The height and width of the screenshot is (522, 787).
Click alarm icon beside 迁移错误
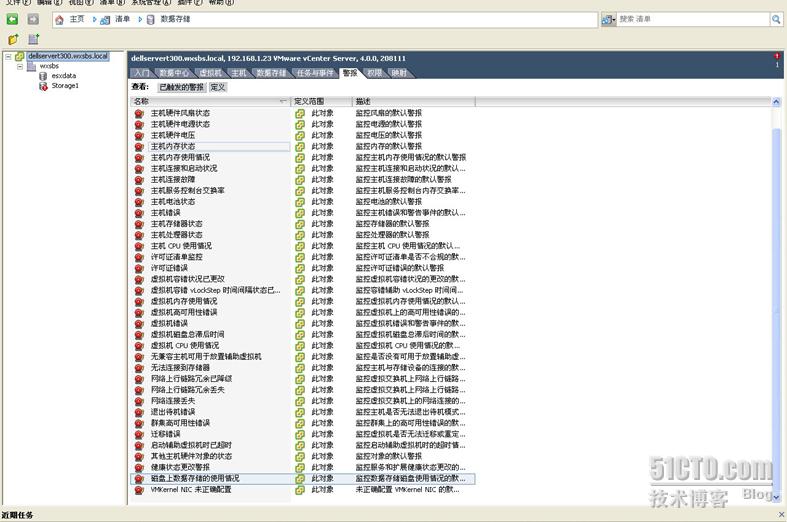139,434
